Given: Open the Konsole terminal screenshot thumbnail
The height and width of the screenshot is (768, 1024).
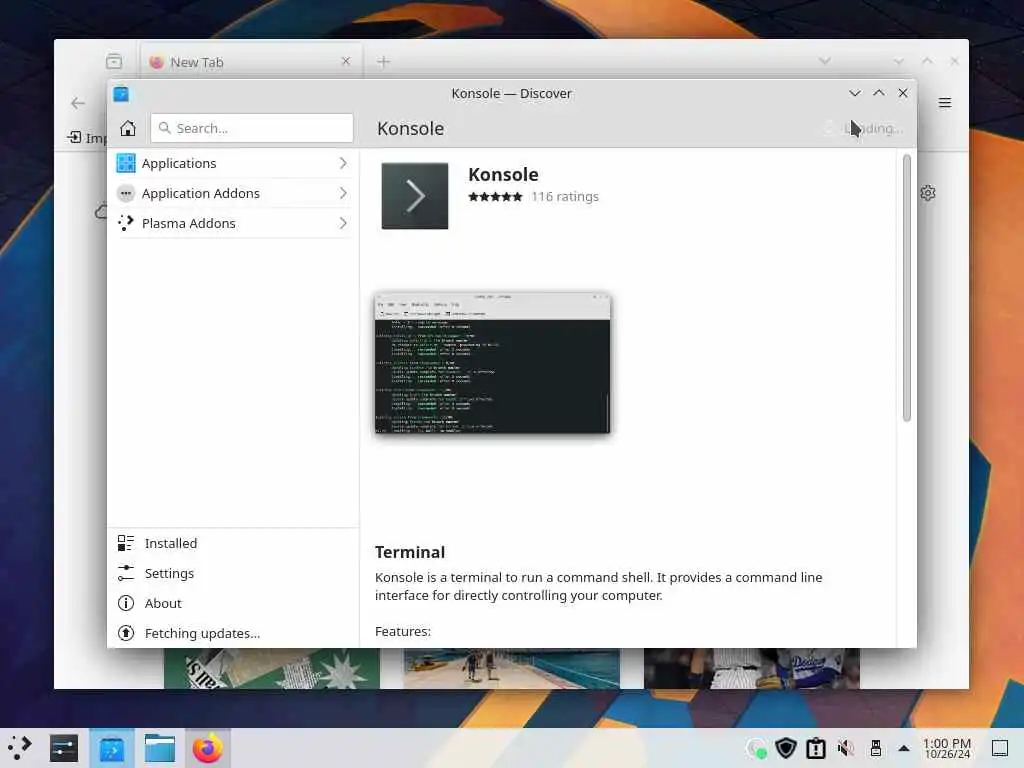Looking at the screenshot, I should tap(493, 363).
